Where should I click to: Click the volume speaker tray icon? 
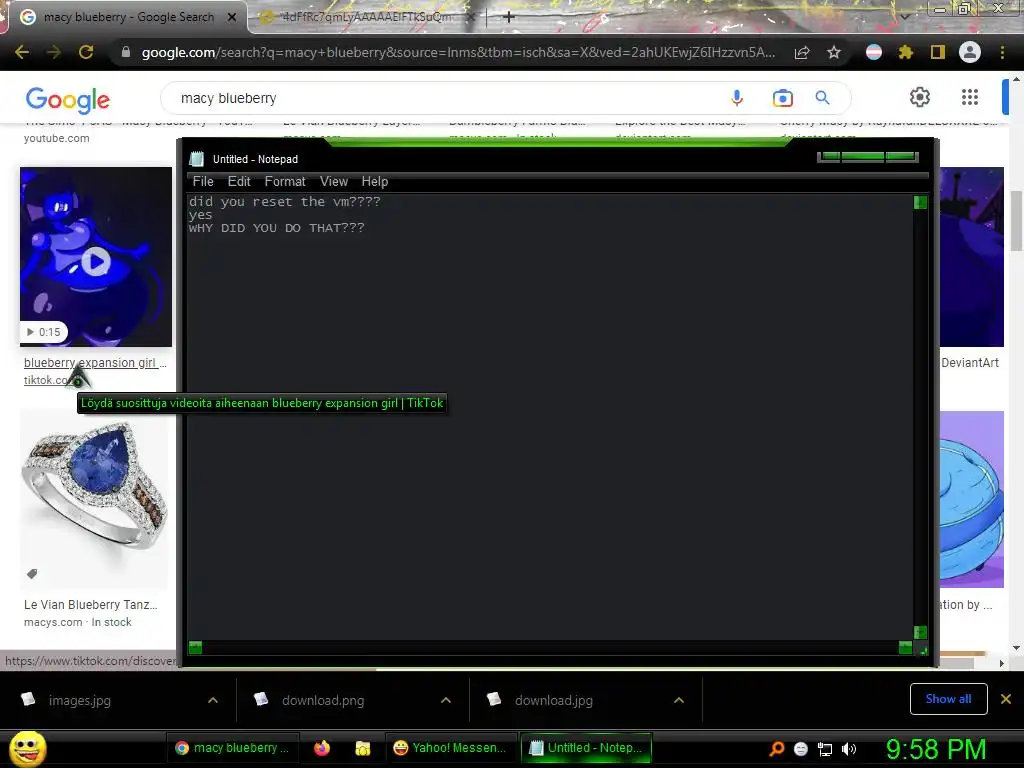[849, 749]
